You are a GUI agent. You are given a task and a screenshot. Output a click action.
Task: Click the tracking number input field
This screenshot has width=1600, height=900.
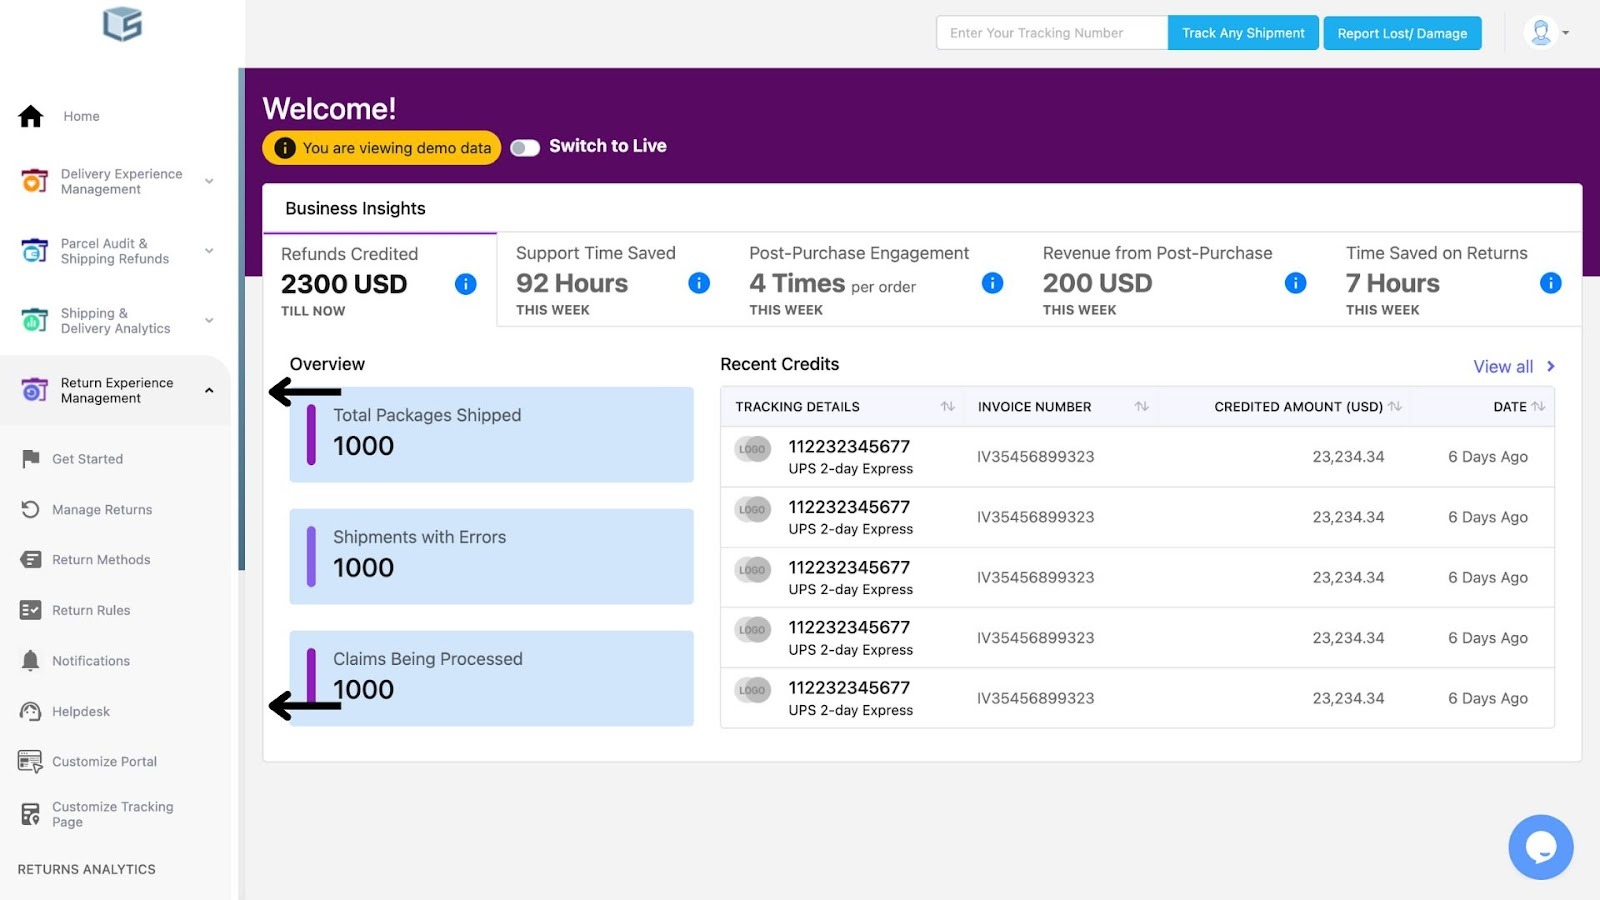1051,33
